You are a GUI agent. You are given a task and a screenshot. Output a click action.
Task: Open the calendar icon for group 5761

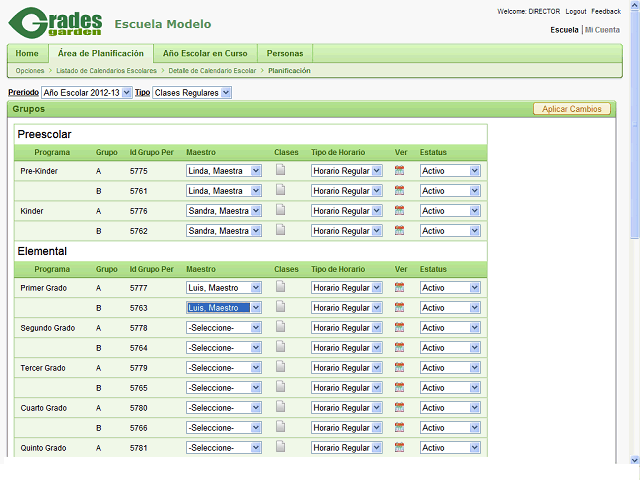tap(399, 191)
